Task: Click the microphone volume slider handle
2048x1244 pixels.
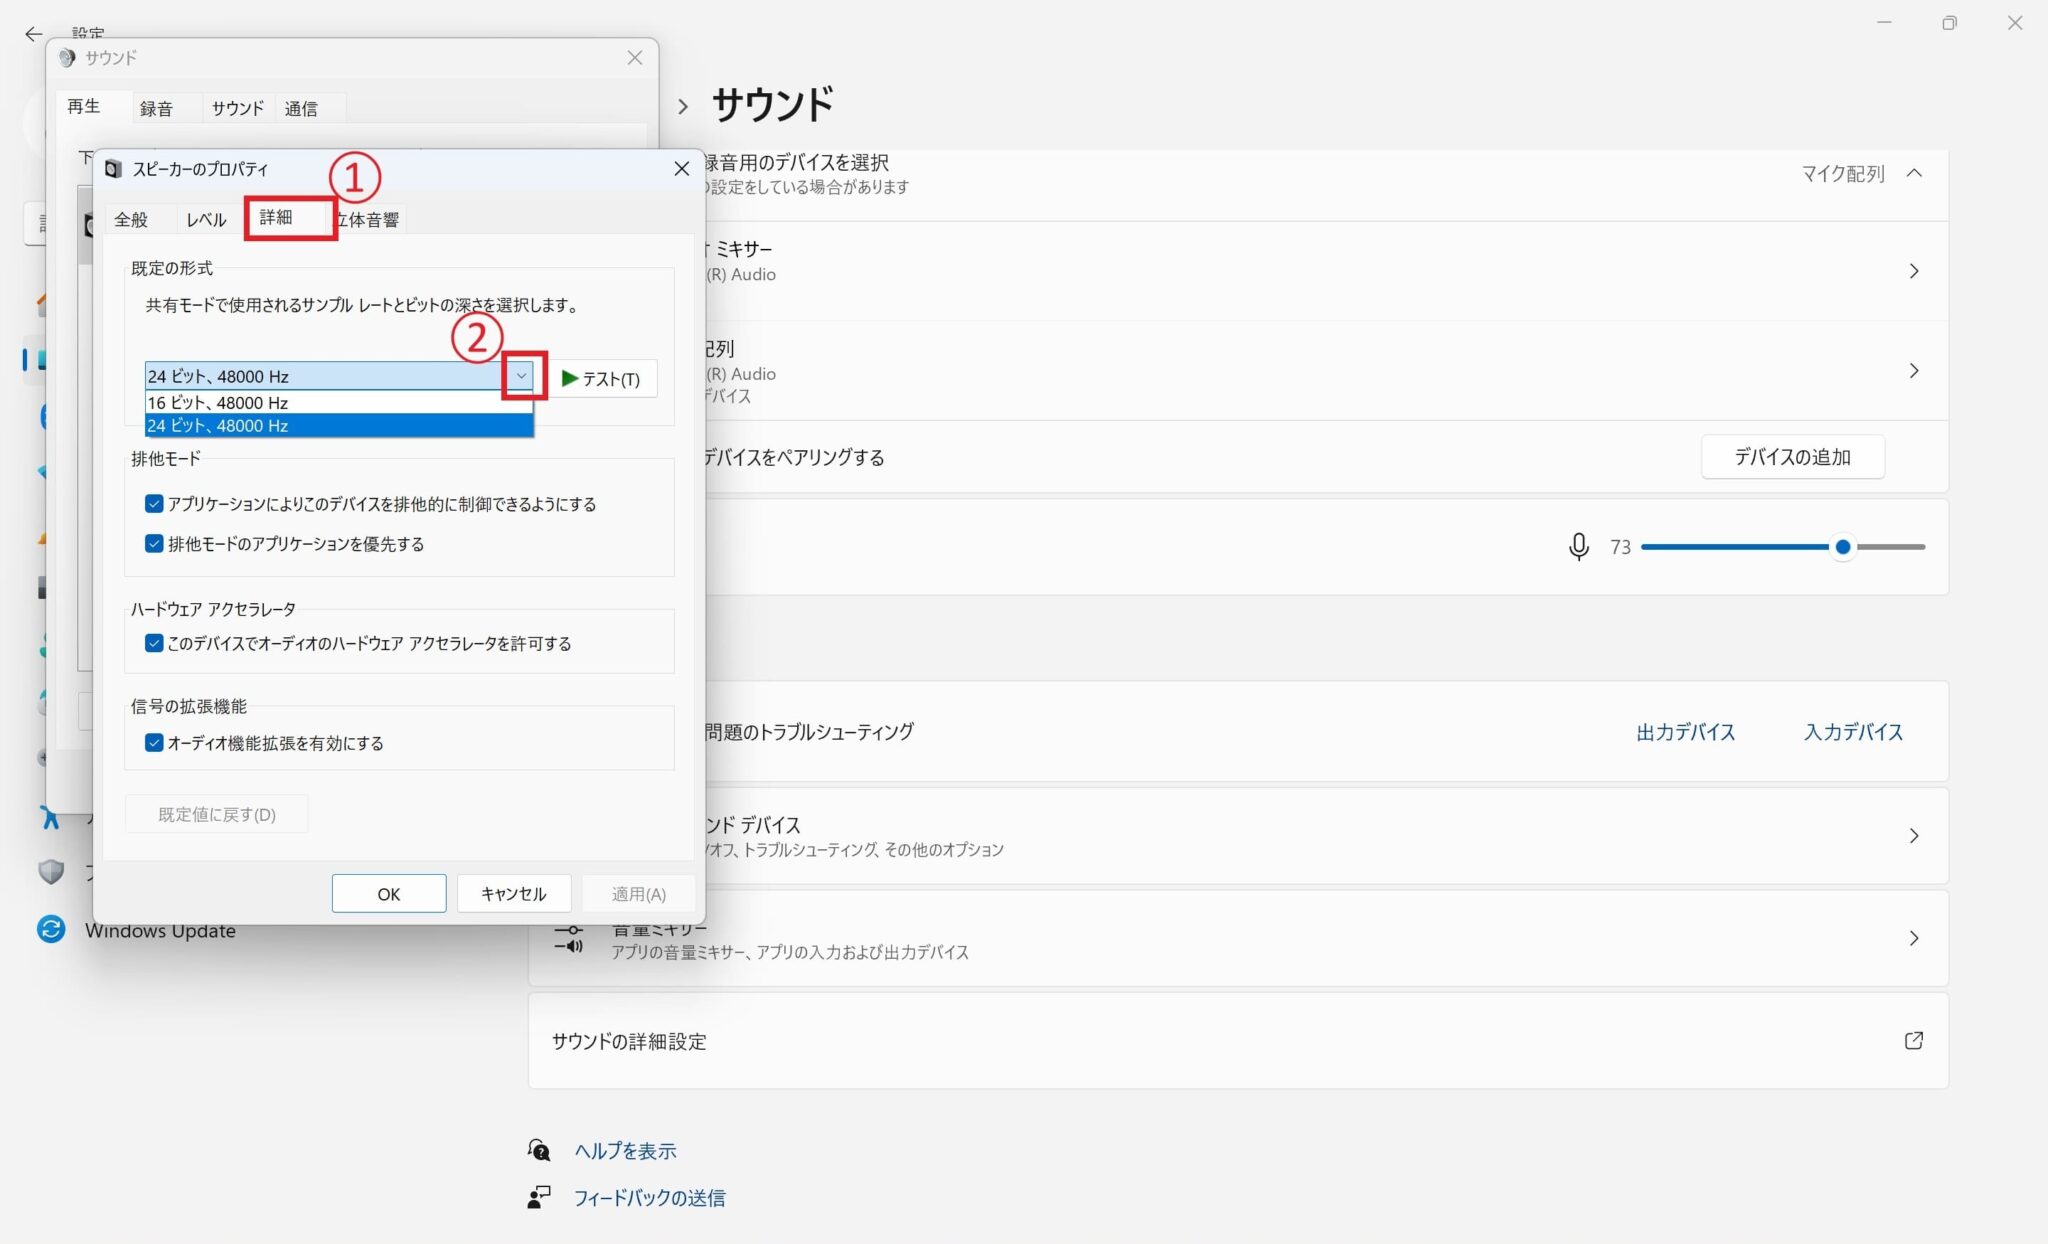Action: [x=1842, y=547]
